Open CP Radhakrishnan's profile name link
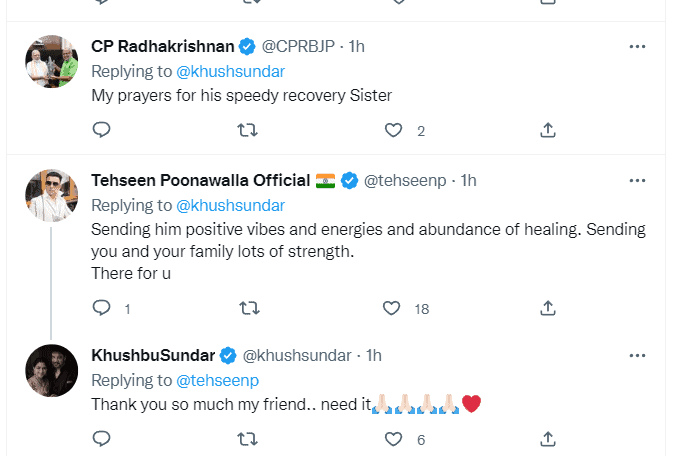Image resolution: width=686 pixels, height=456 pixels. pos(162,46)
